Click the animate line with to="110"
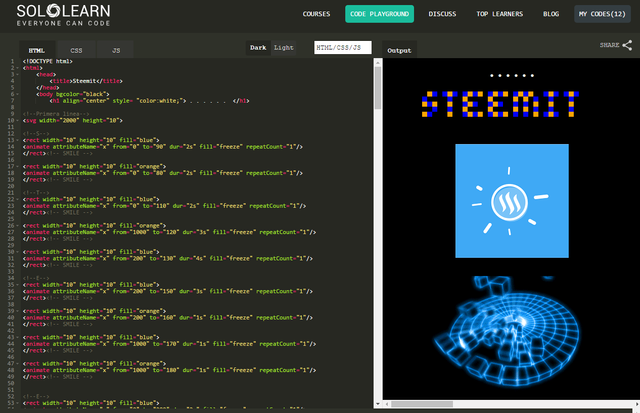The image size is (640, 413). [164, 206]
